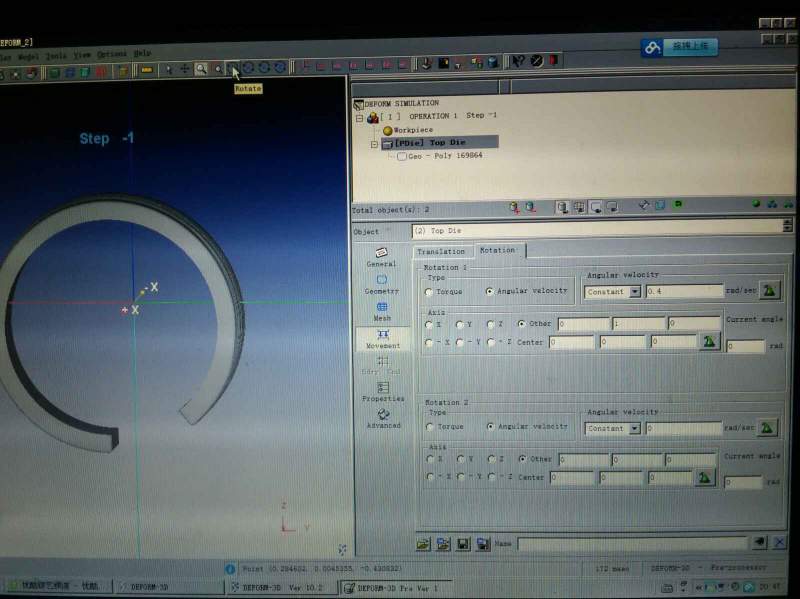Activate the magnifying glass zoom tool
The image size is (800, 599).
pos(201,69)
